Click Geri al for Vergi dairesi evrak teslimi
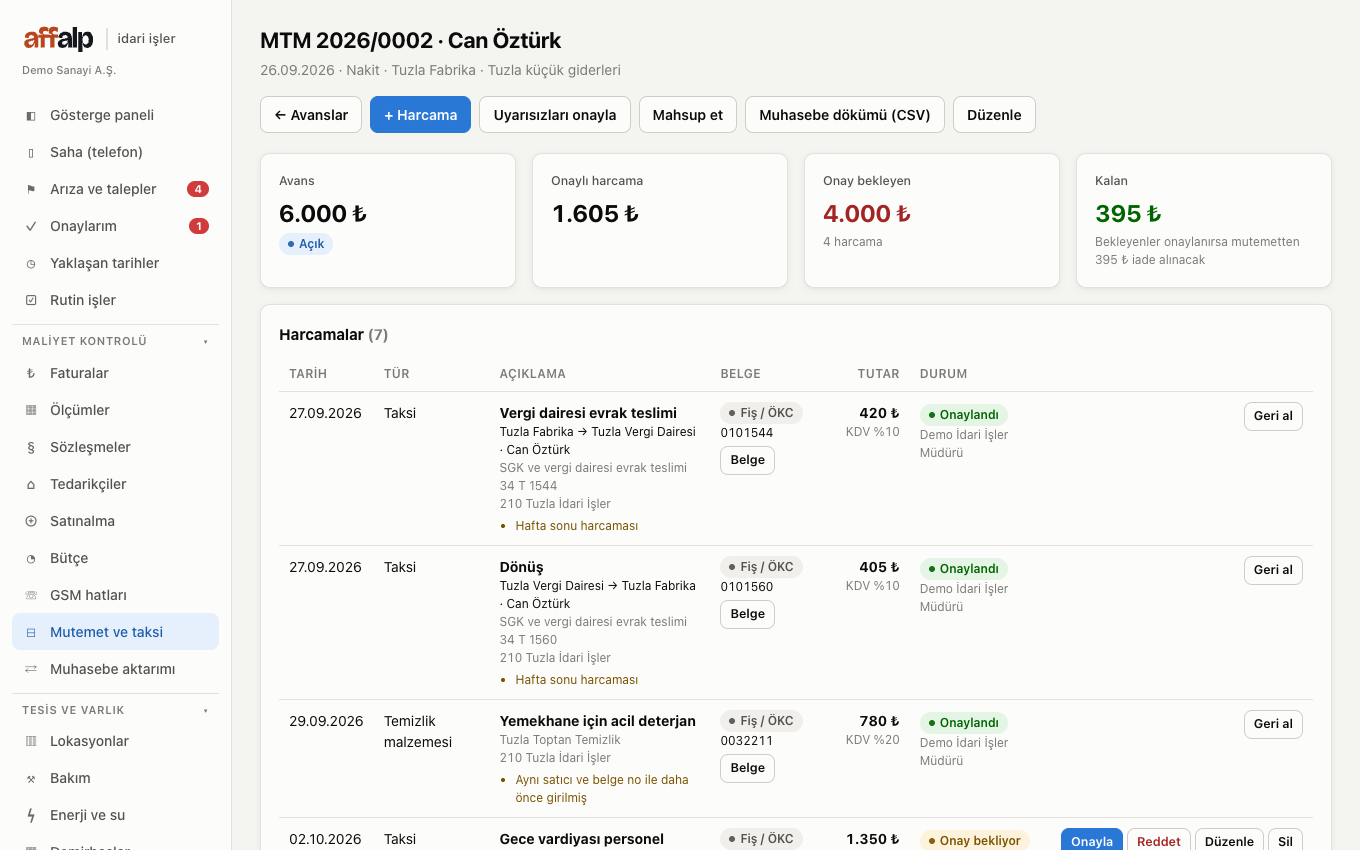 click(x=1273, y=416)
